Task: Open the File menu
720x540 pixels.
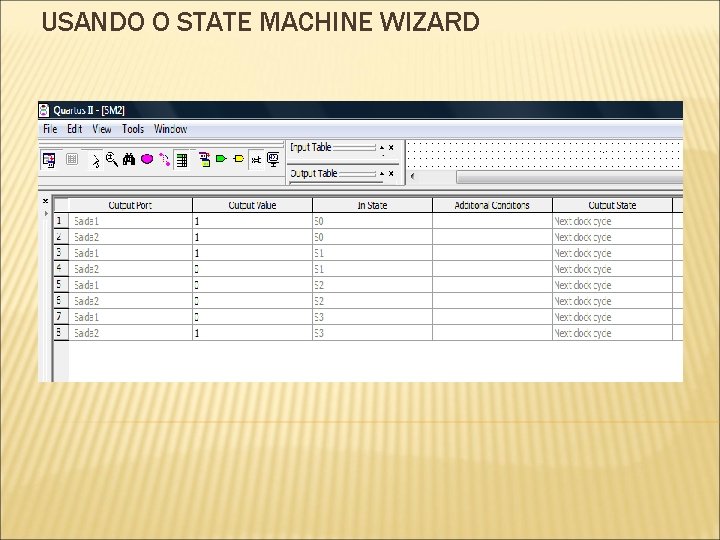Action: point(50,129)
